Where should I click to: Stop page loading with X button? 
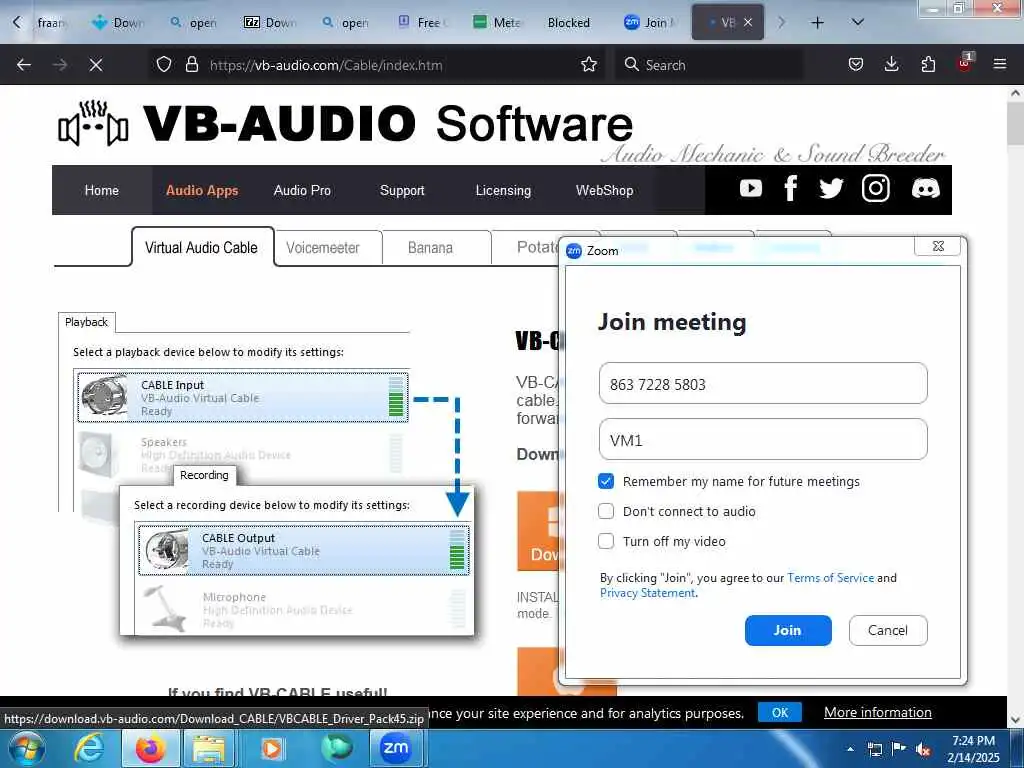point(95,65)
